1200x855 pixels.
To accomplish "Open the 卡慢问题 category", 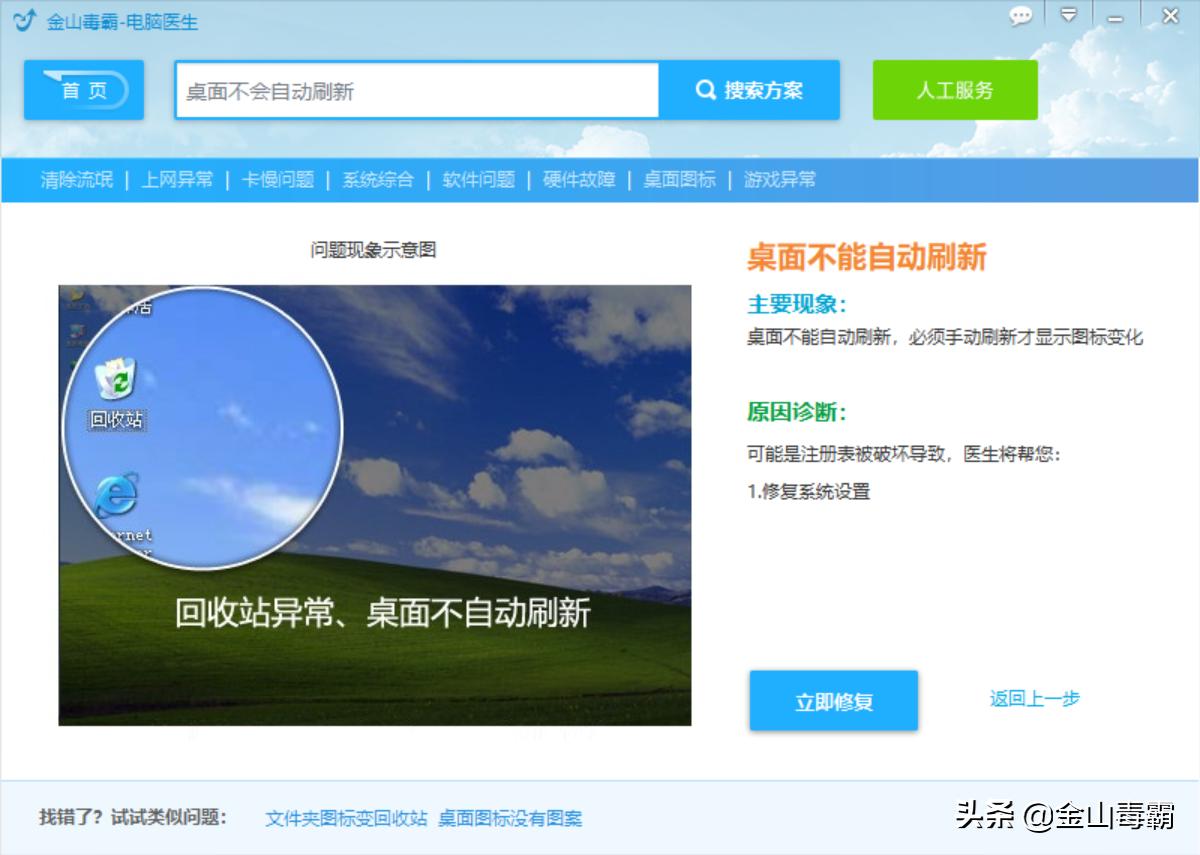I will pos(279,180).
